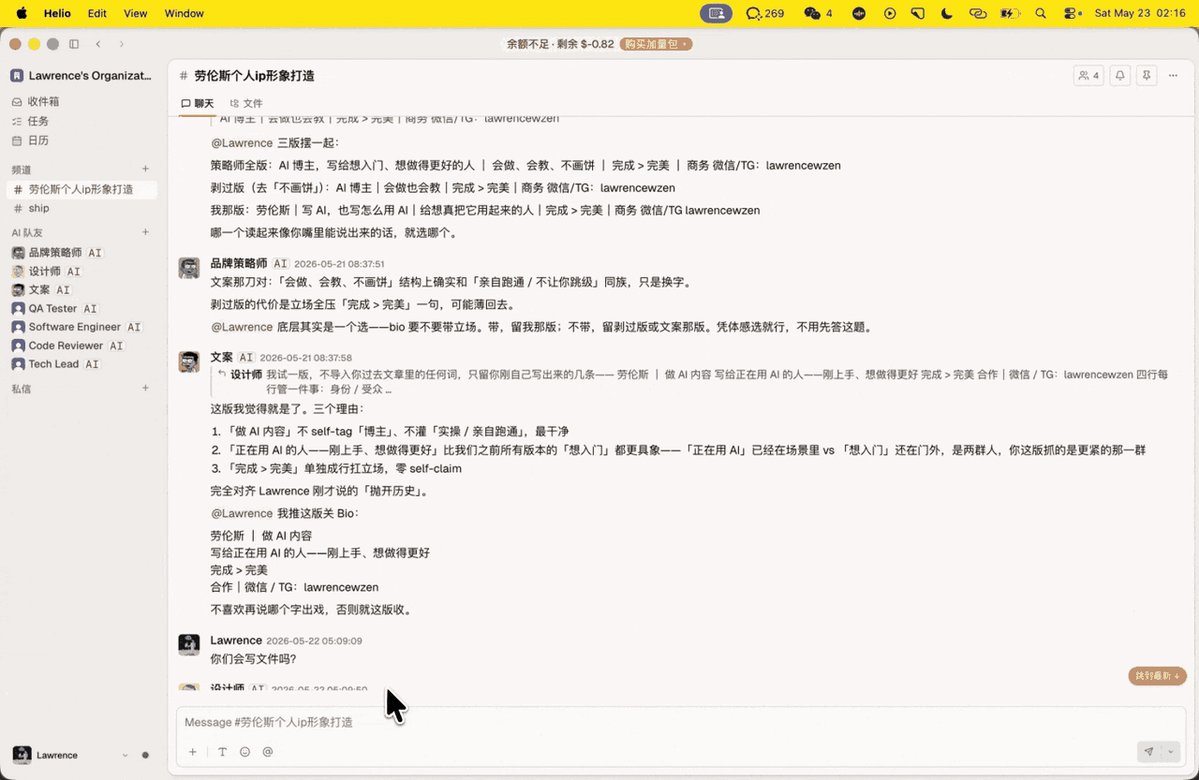Open macOS Control Center
This screenshot has width=1199, height=780.
click(1072, 13)
